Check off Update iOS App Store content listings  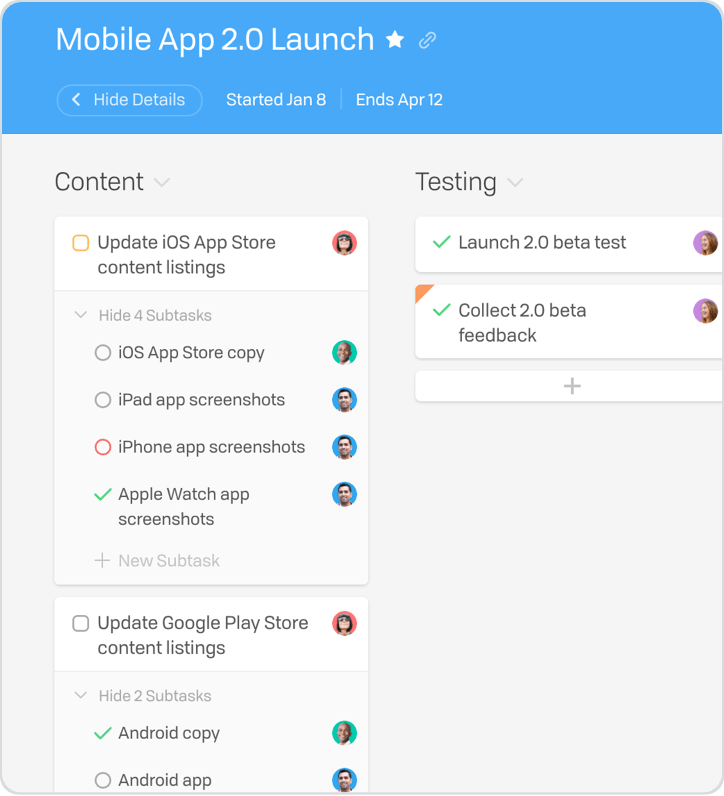coord(81,243)
